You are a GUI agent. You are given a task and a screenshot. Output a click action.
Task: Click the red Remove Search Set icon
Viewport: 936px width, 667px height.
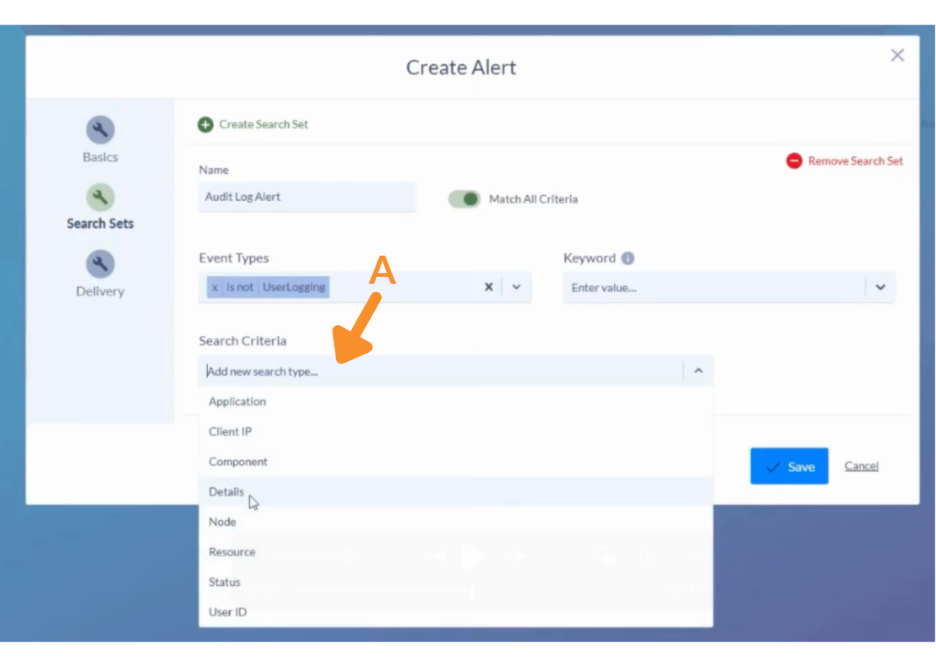794,161
